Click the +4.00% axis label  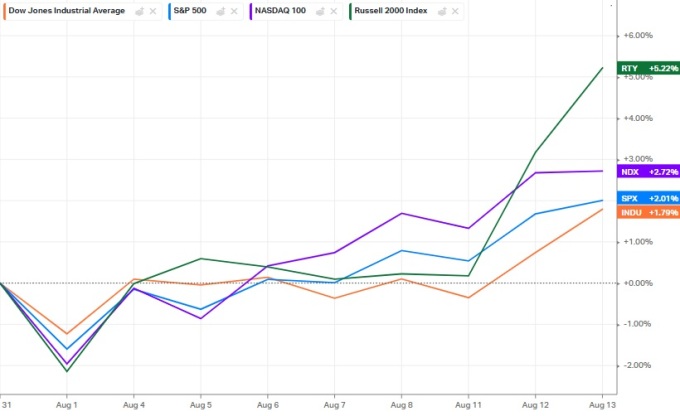[x=638, y=118]
